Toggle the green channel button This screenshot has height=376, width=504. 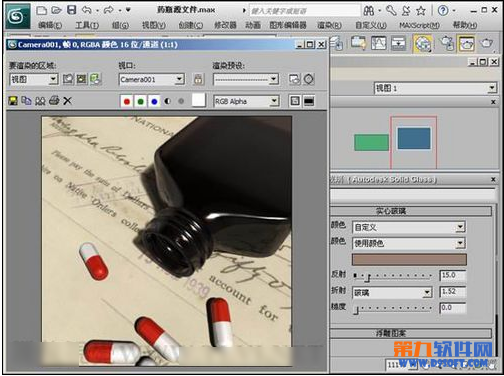click(140, 101)
